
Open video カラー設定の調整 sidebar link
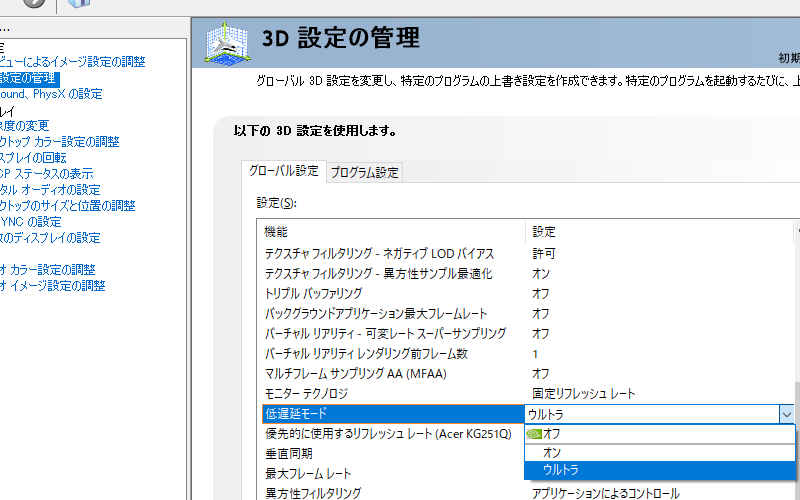pos(47,270)
